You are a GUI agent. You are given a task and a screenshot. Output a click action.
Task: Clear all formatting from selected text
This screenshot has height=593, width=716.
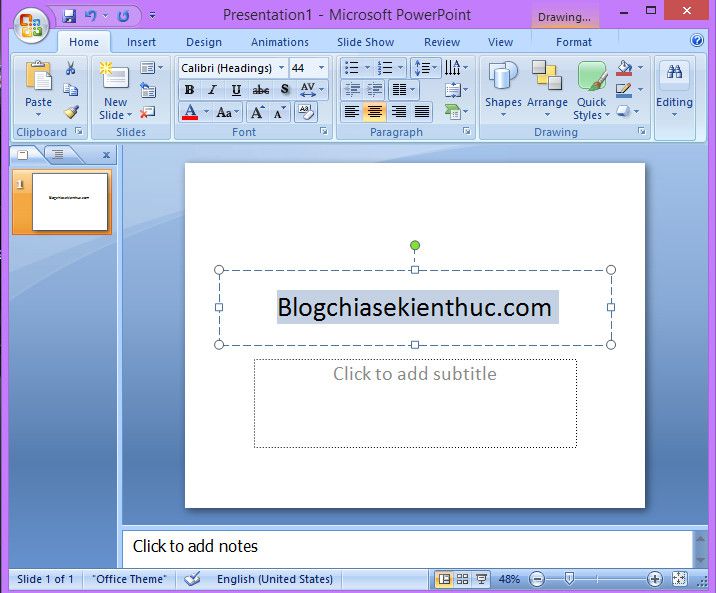(305, 112)
